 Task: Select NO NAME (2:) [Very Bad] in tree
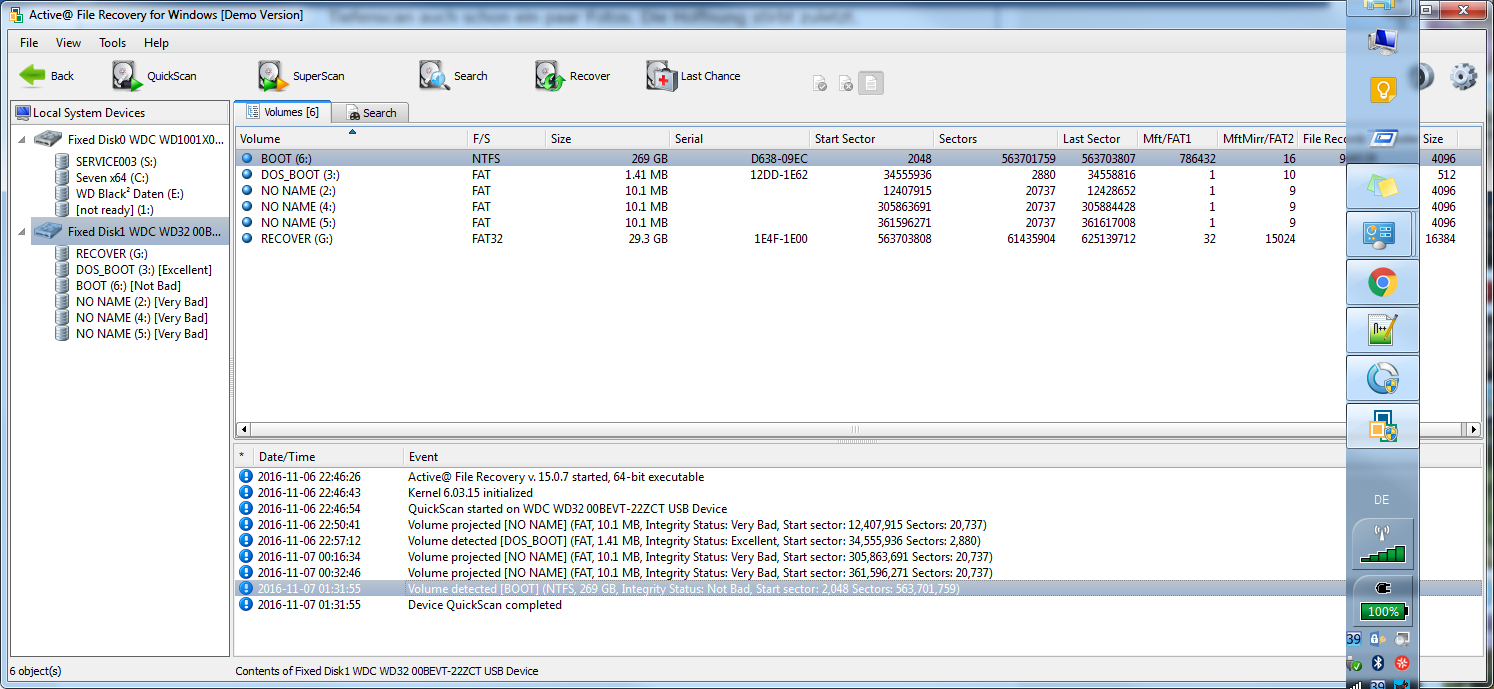click(x=141, y=301)
